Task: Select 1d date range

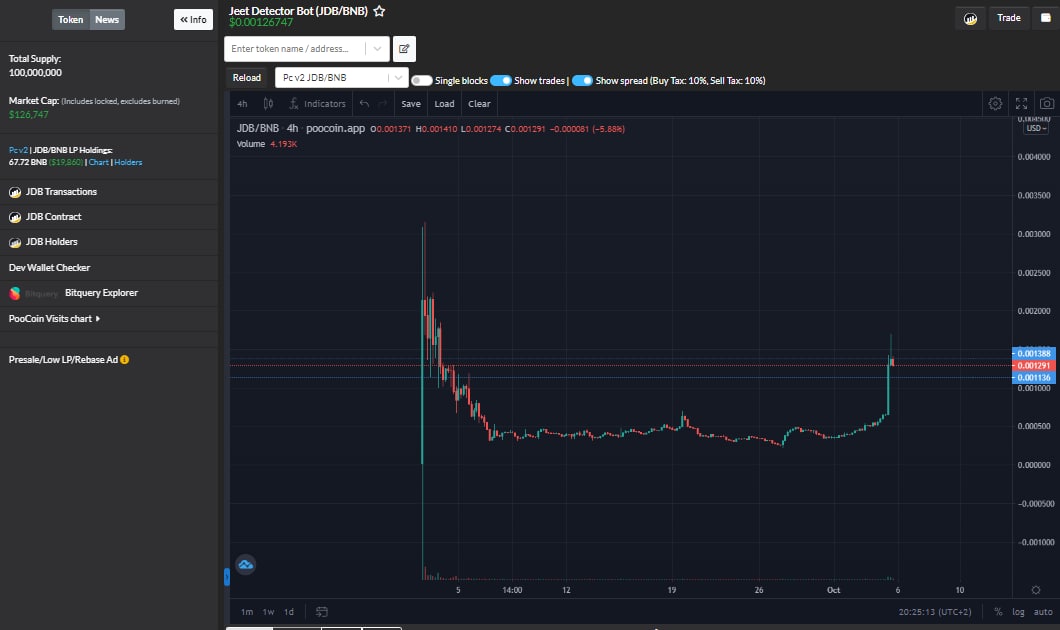Action: pyautogui.click(x=289, y=612)
